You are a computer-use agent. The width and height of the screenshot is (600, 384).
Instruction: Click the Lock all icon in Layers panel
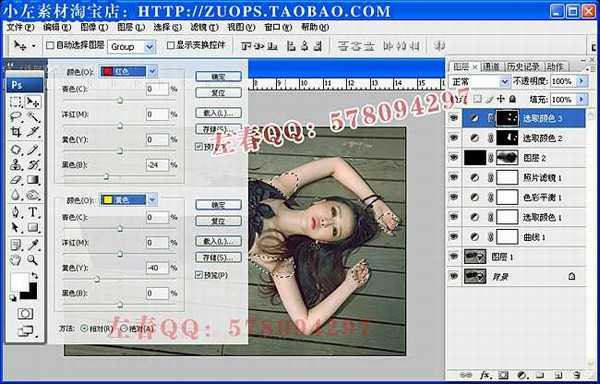click(513, 99)
